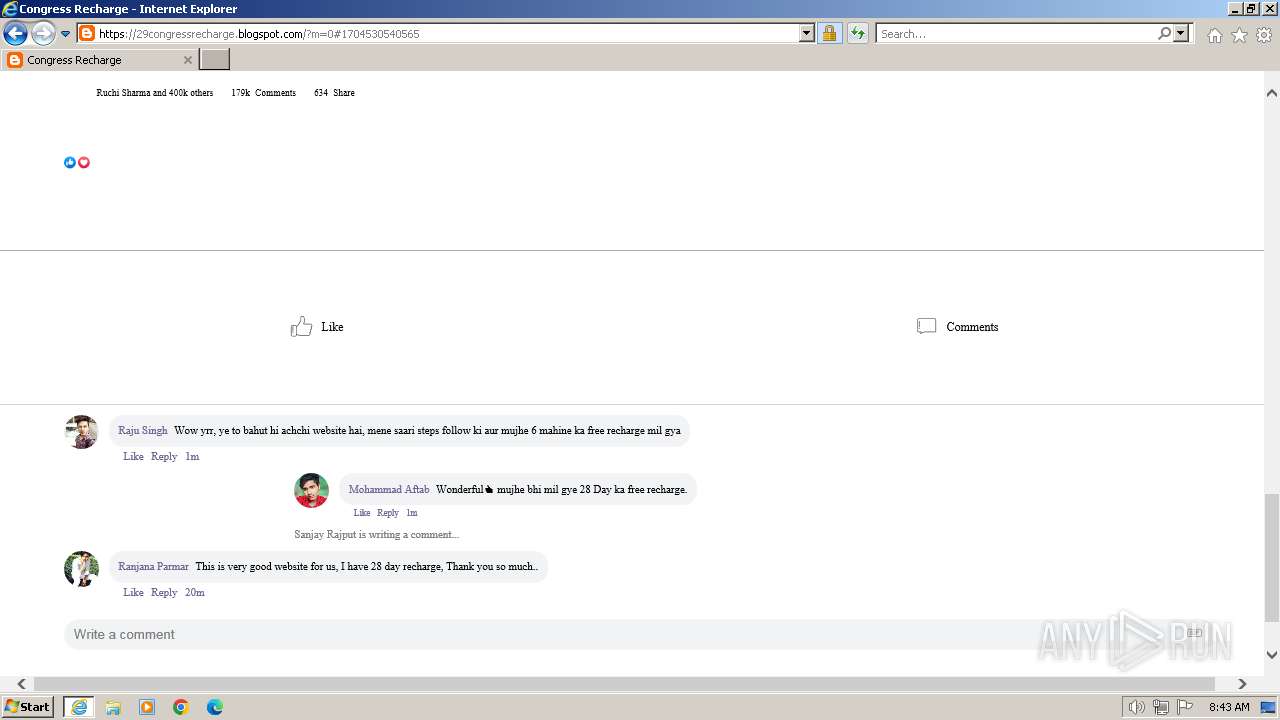
Task: Open Raju Singh's profile picture
Action: pos(81,432)
